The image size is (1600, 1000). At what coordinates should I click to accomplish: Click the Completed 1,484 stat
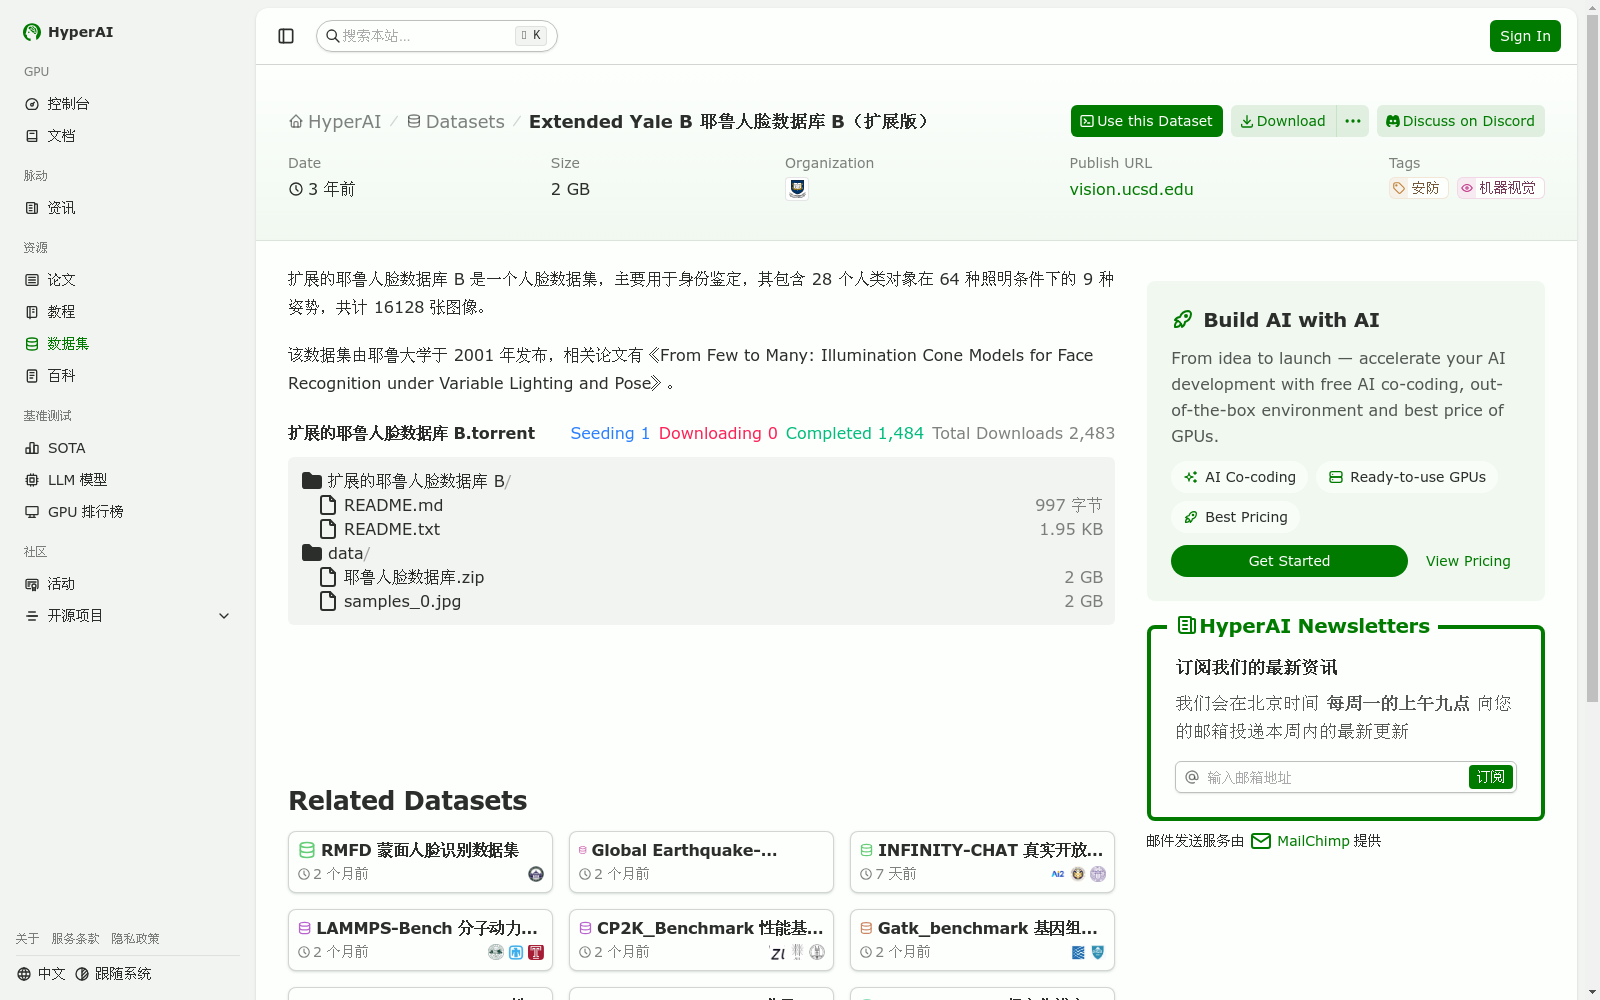pyautogui.click(x=854, y=433)
